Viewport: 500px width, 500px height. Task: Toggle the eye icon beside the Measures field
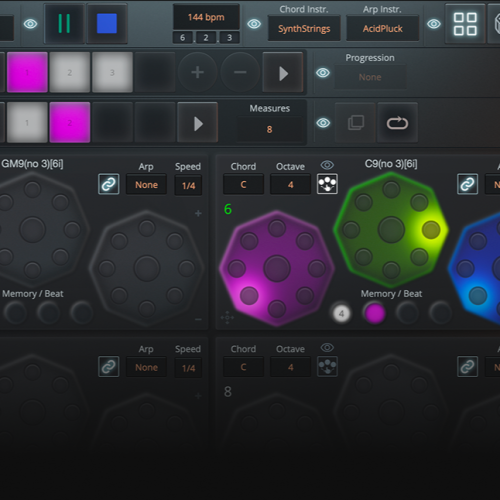323,123
